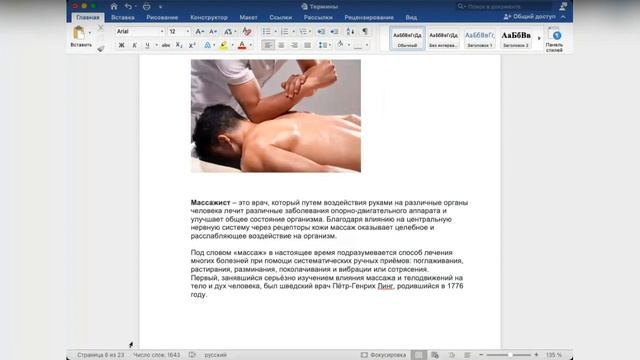
Task: Switch to the Ссылки tab
Action: click(280, 18)
